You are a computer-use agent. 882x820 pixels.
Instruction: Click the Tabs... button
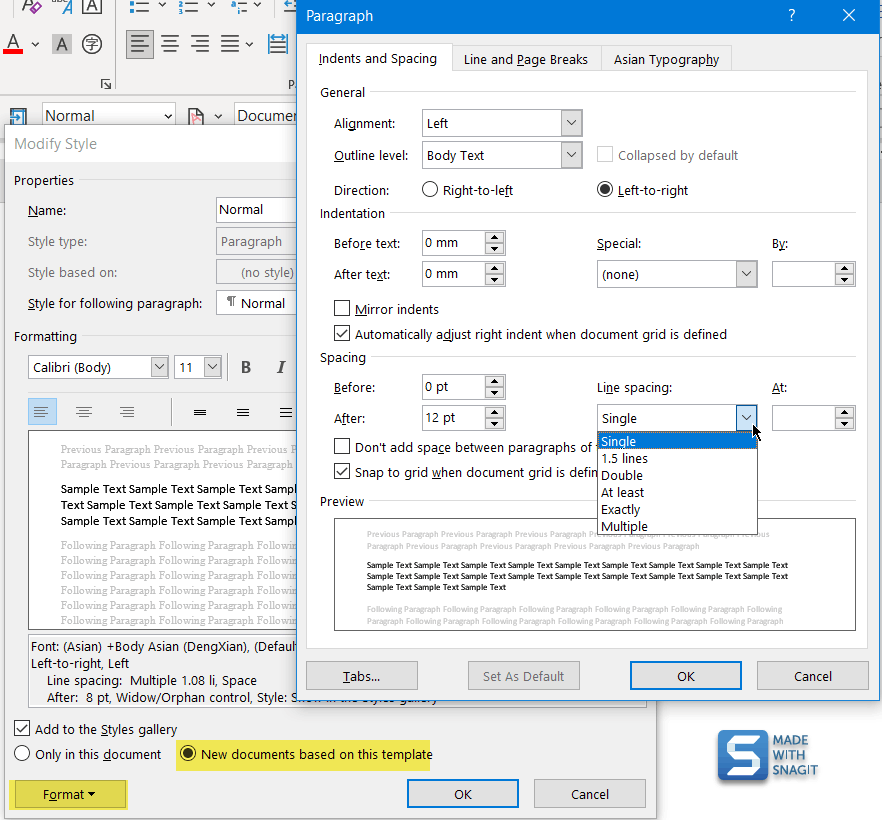pyautogui.click(x=362, y=675)
